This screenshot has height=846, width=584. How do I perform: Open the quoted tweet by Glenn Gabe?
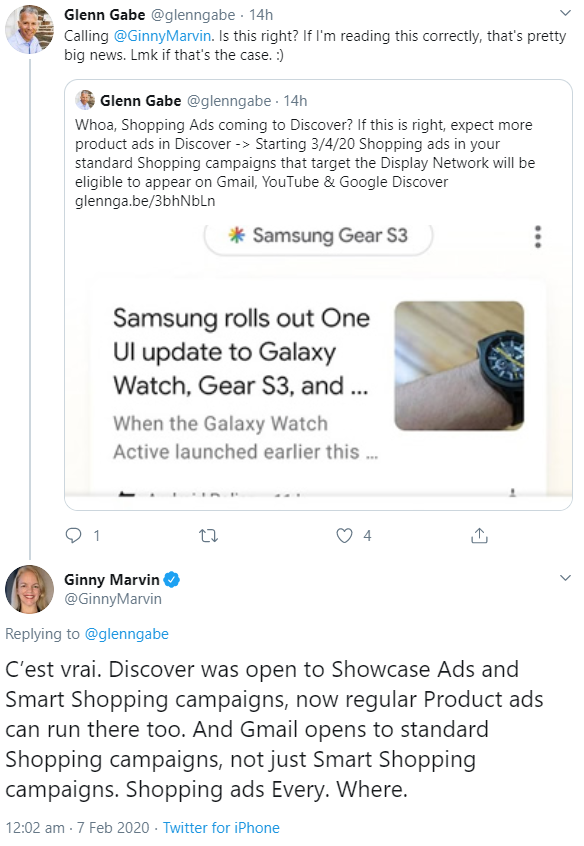[x=300, y=150]
